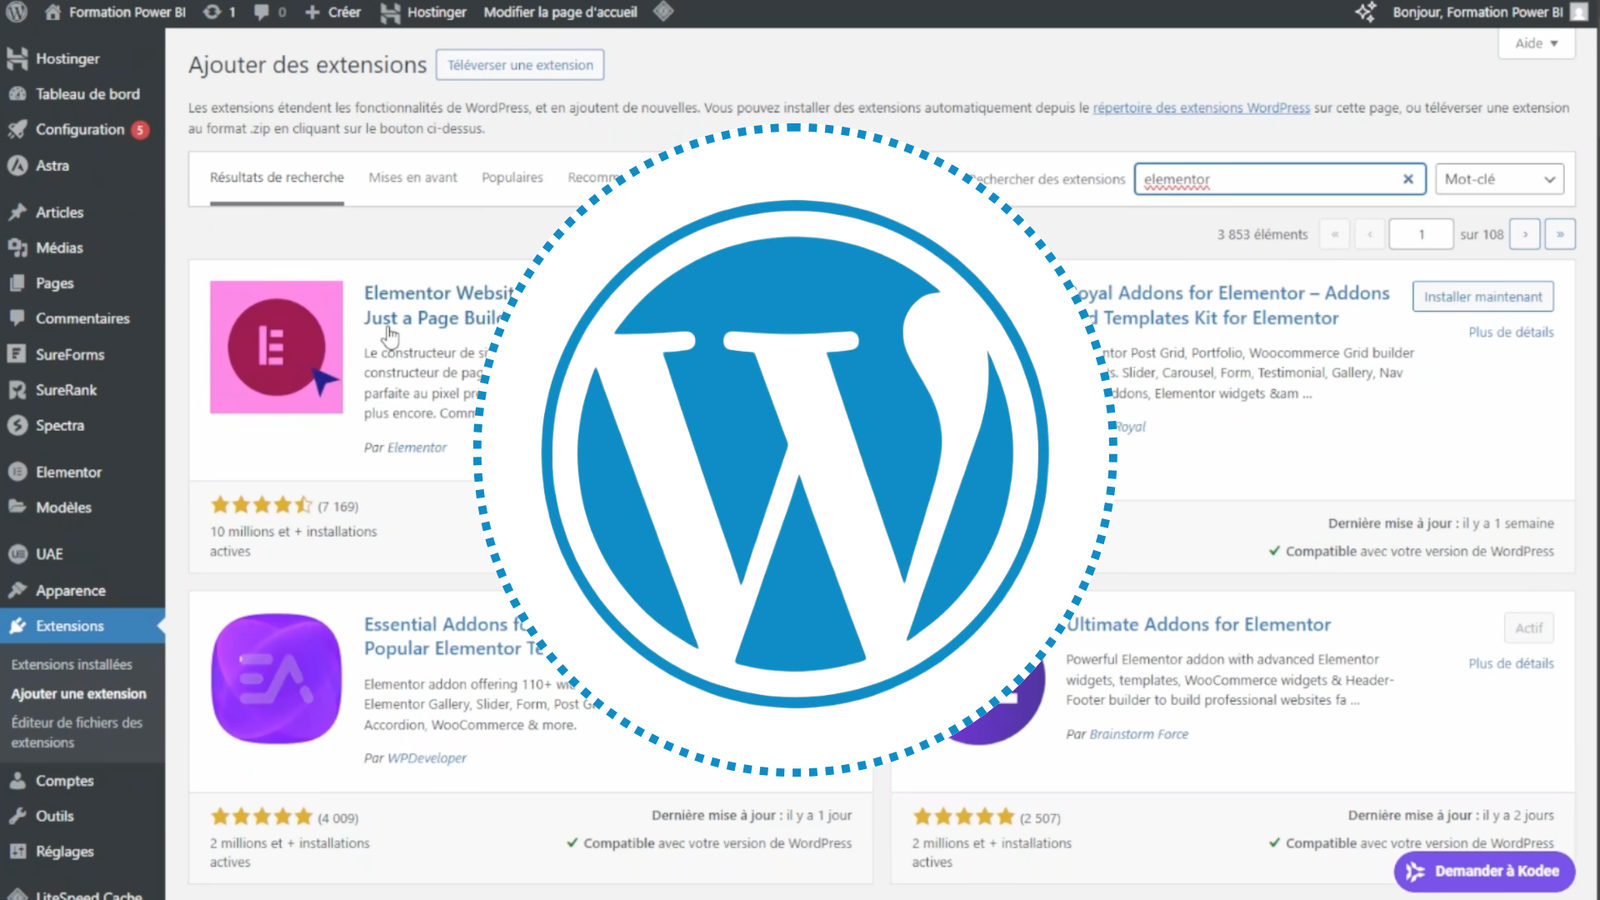Select the SureForms plugin icon
Screen dimensions: 1600x900
point(16,354)
